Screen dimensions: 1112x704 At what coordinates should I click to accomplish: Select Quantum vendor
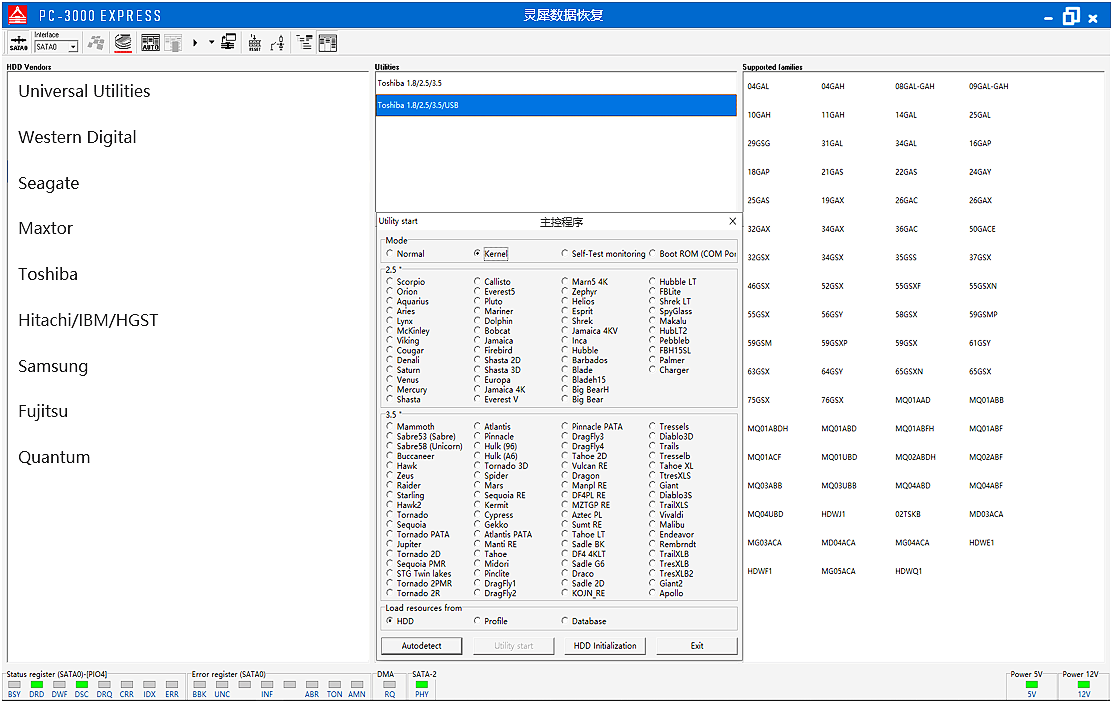pos(54,457)
